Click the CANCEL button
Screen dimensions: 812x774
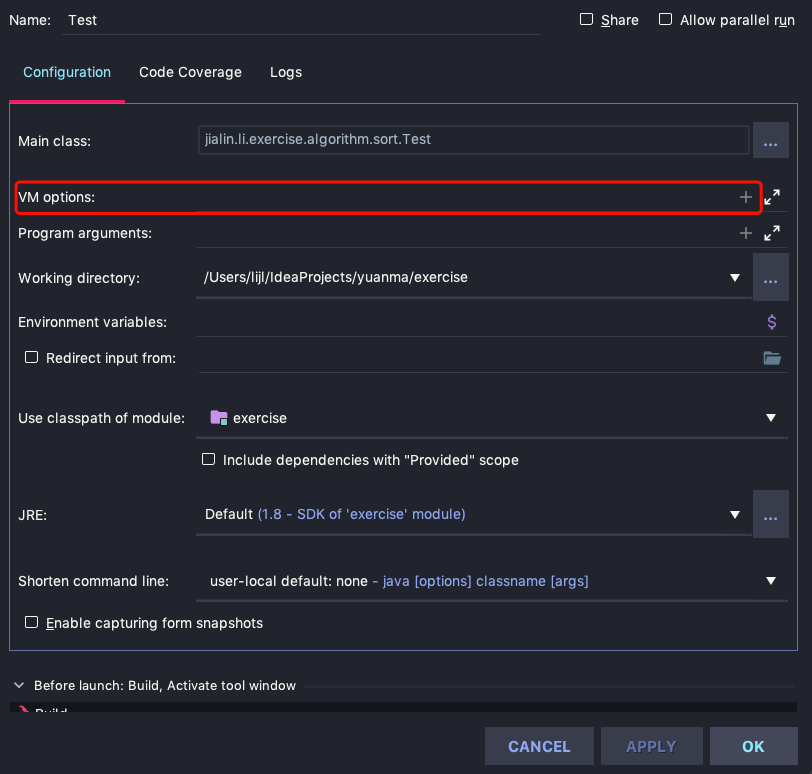539,746
